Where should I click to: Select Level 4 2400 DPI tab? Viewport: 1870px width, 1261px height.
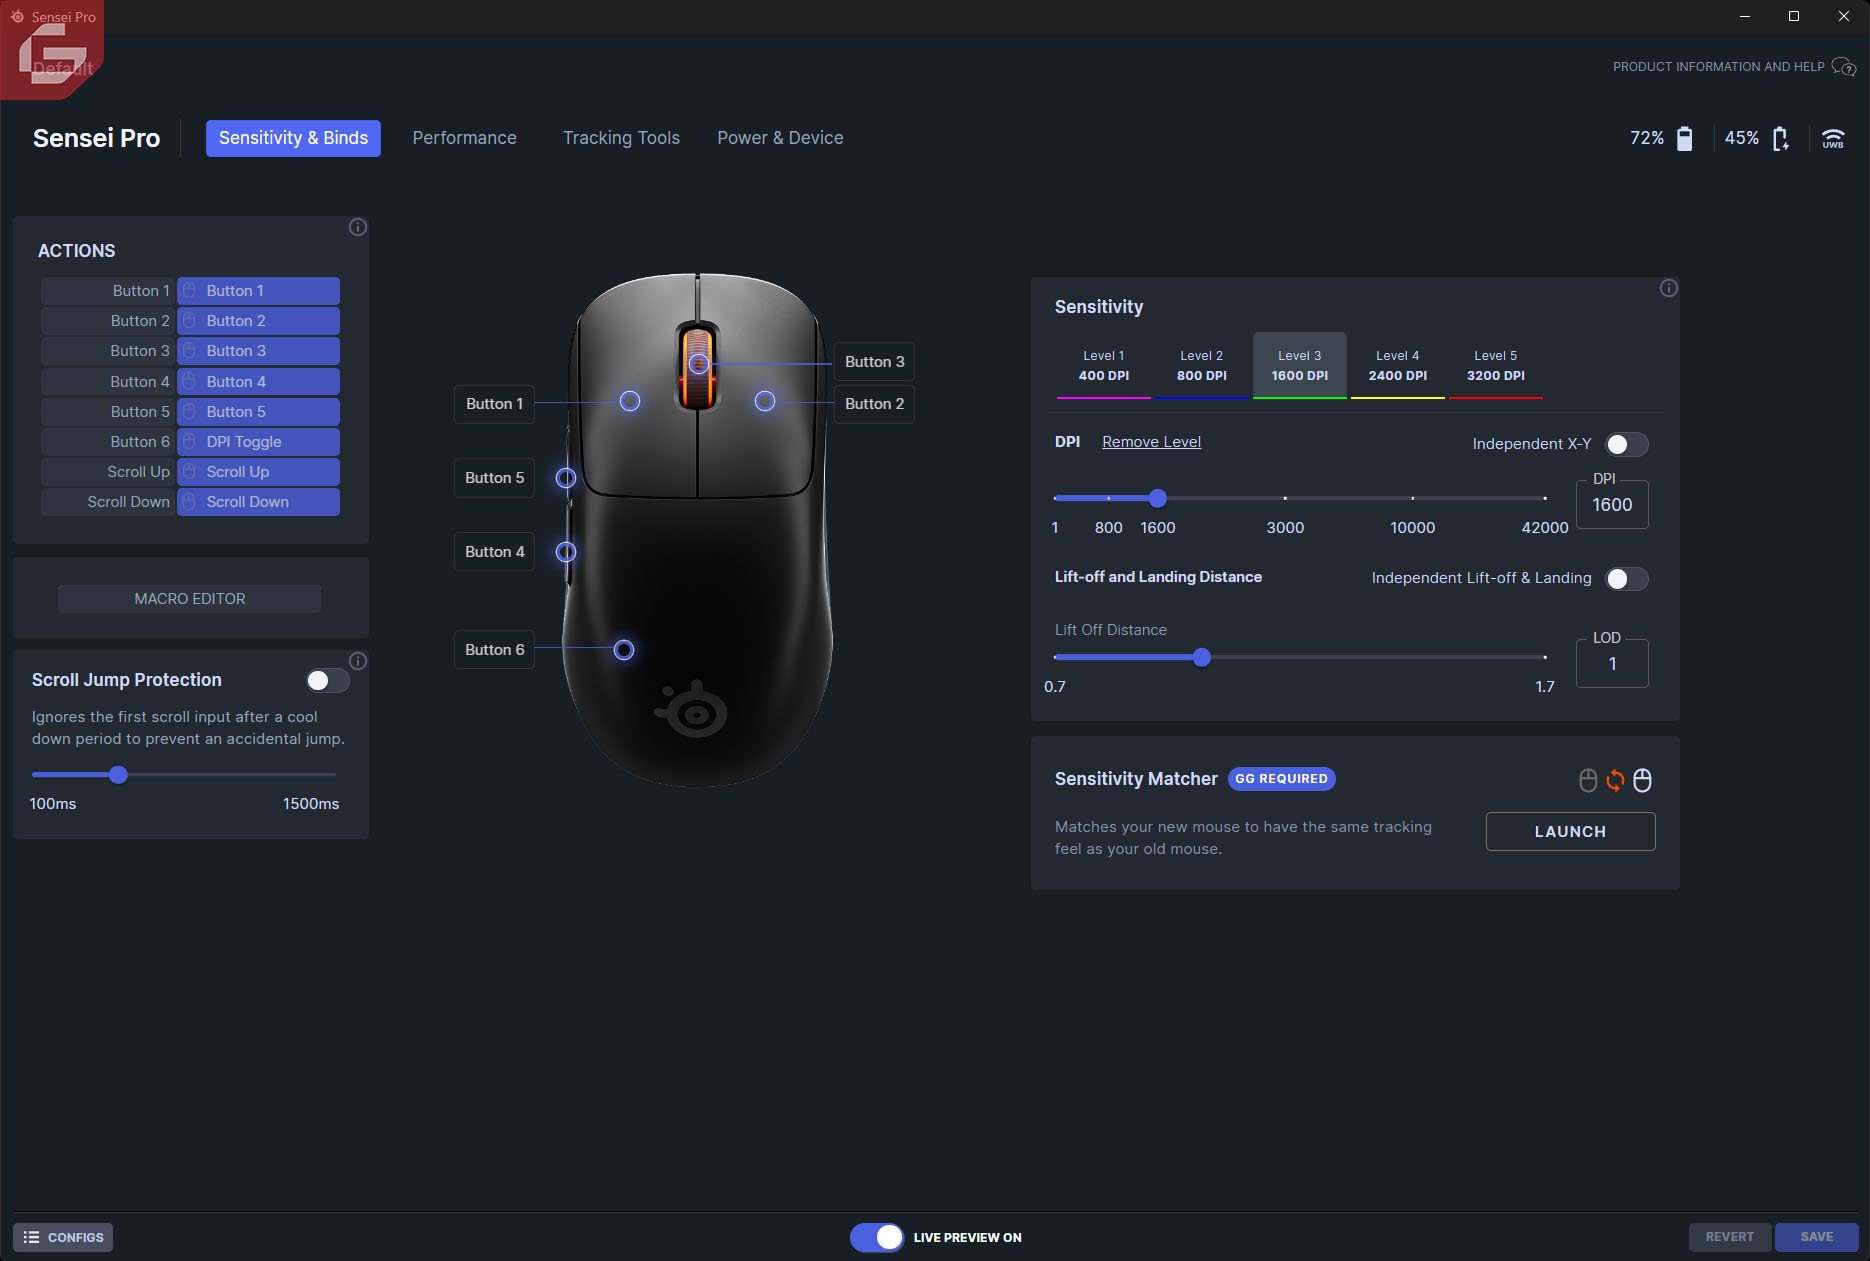[1398, 366]
